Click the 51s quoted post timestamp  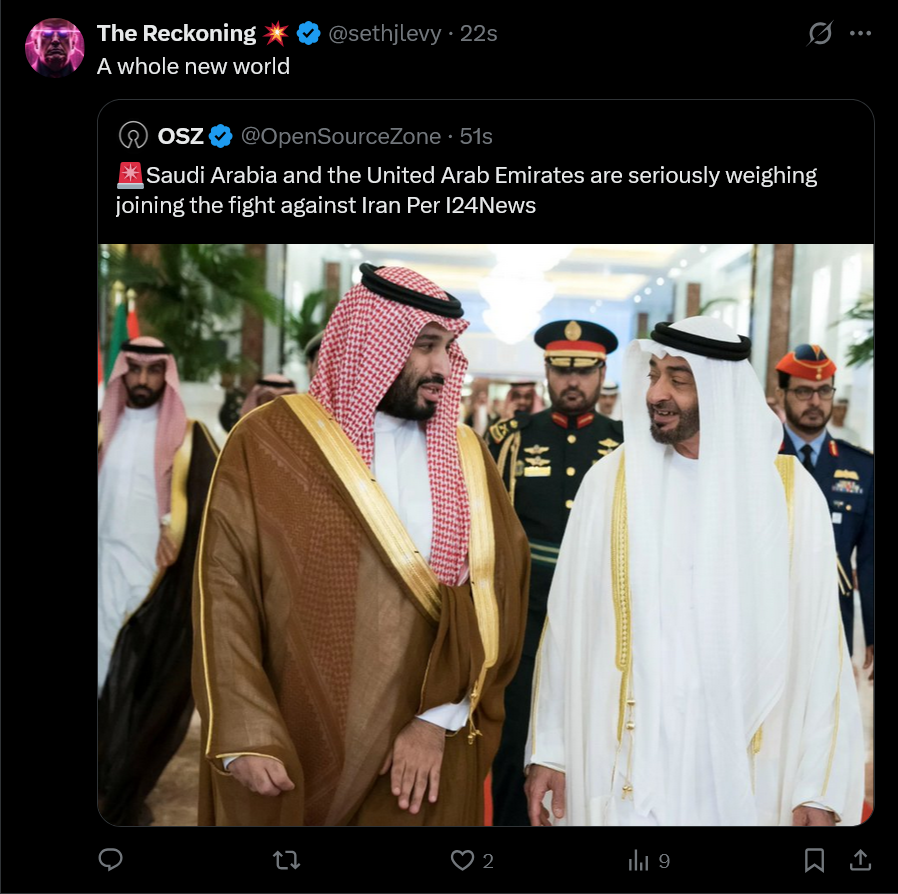pos(476,136)
